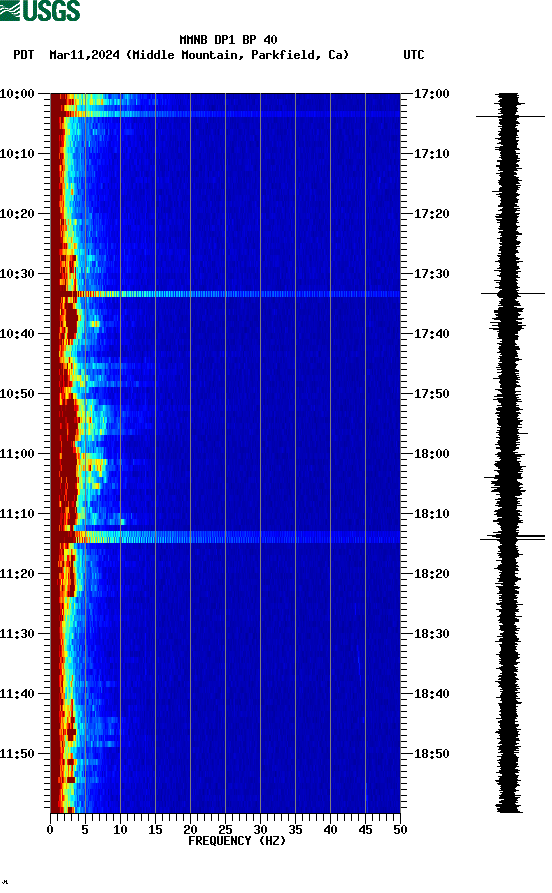Click the '18:40' UTC time label

432,694
